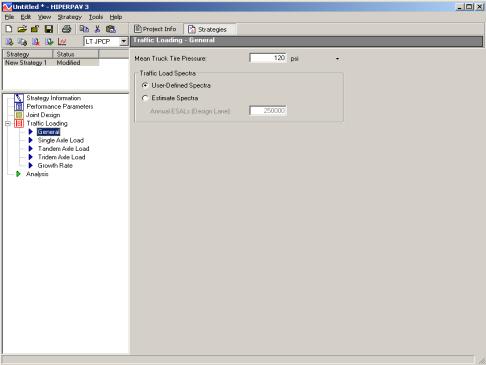Viewport: 486px width, 365px height.
Task: Click the New file toolbar icon
Action: pyautogui.click(x=9, y=29)
